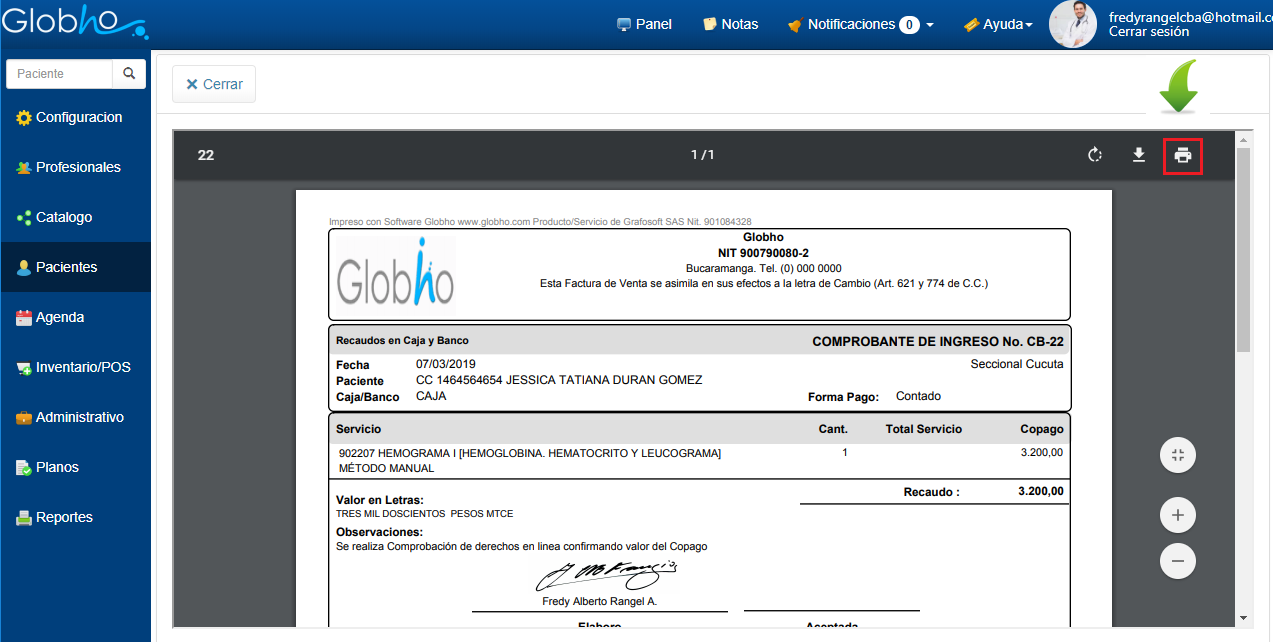
Task: Open Configuracion in the sidebar
Action: click(x=78, y=117)
